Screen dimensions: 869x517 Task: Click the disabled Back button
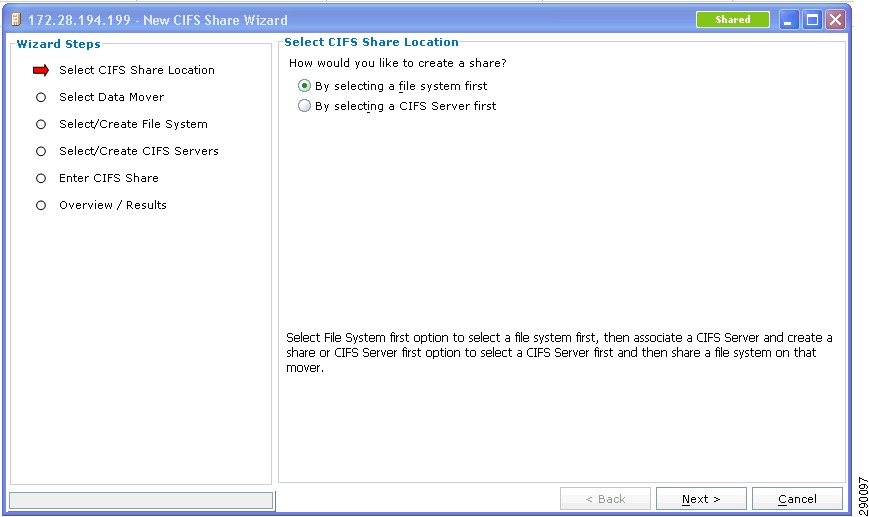point(605,499)
